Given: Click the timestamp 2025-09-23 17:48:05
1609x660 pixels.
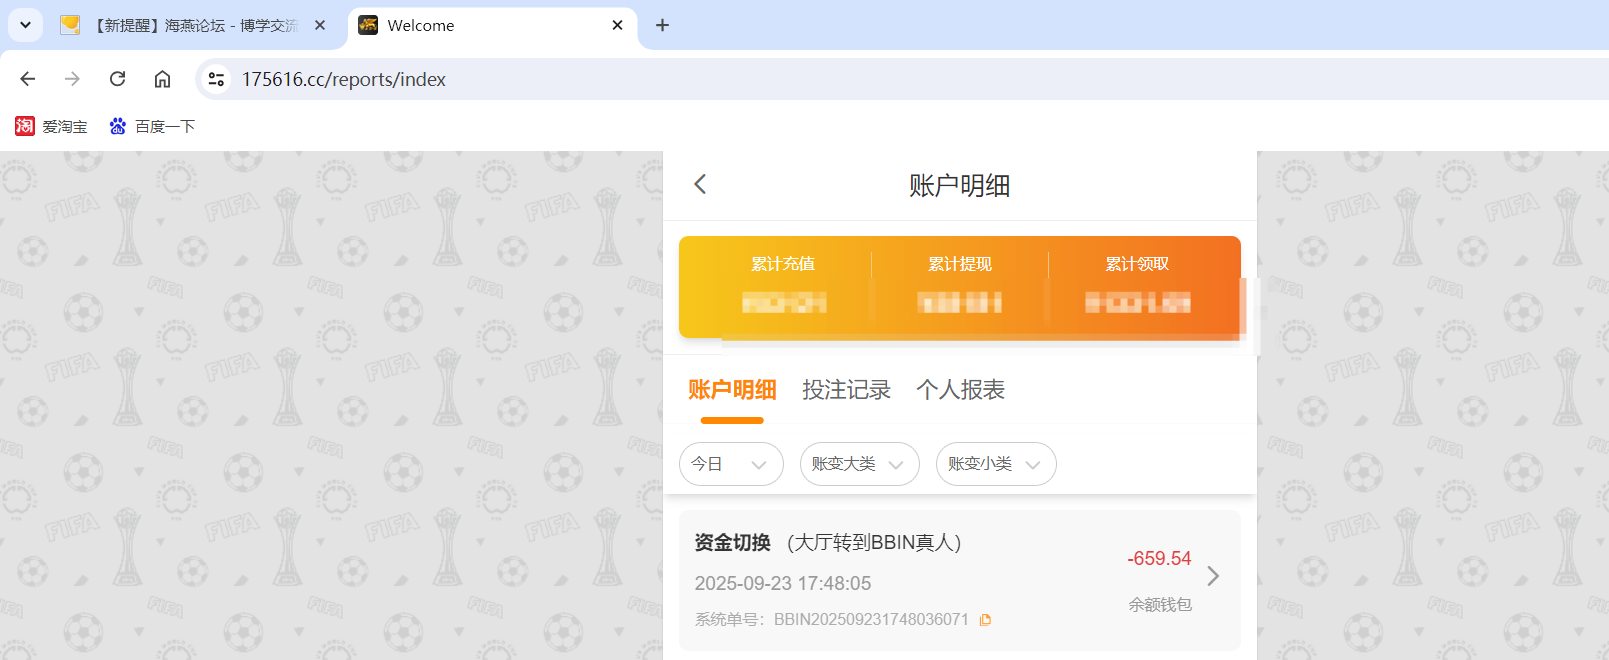Looking at the screenshot, I should [783, 583].
